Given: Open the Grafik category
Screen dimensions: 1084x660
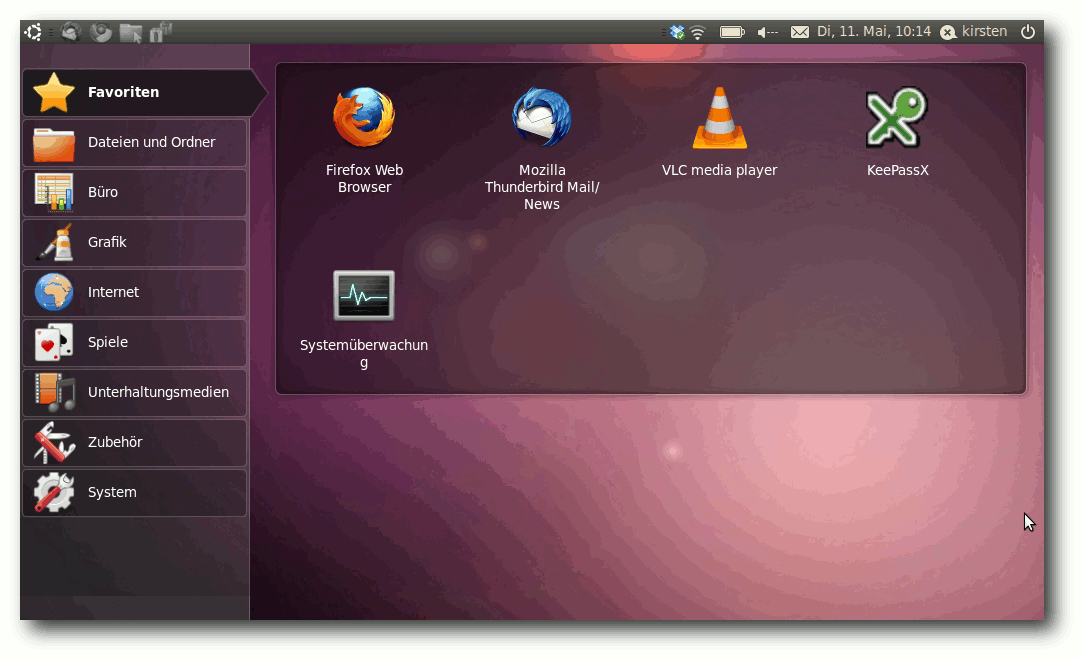Looking at the screenshot, I should tap(135, 243).
